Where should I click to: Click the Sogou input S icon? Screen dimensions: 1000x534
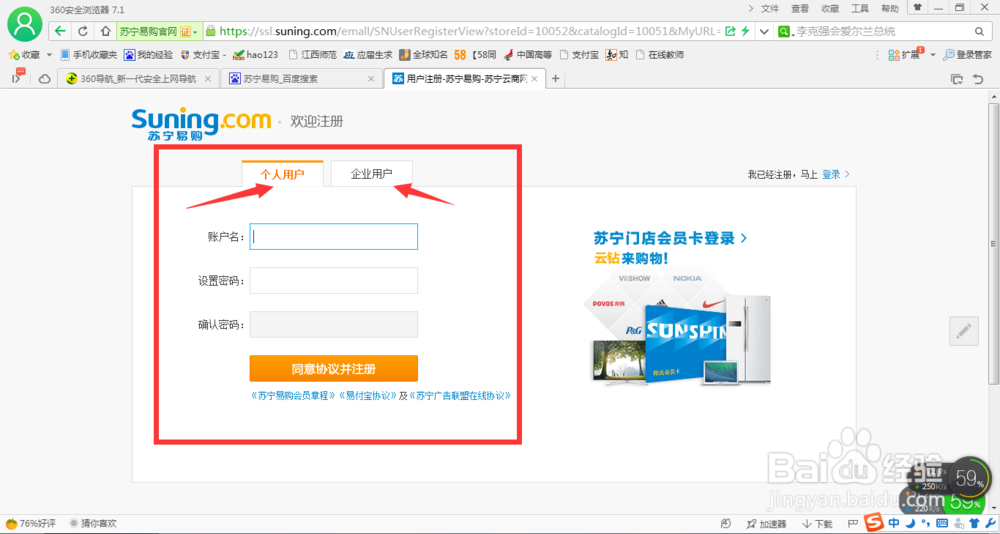coord(876,523)
